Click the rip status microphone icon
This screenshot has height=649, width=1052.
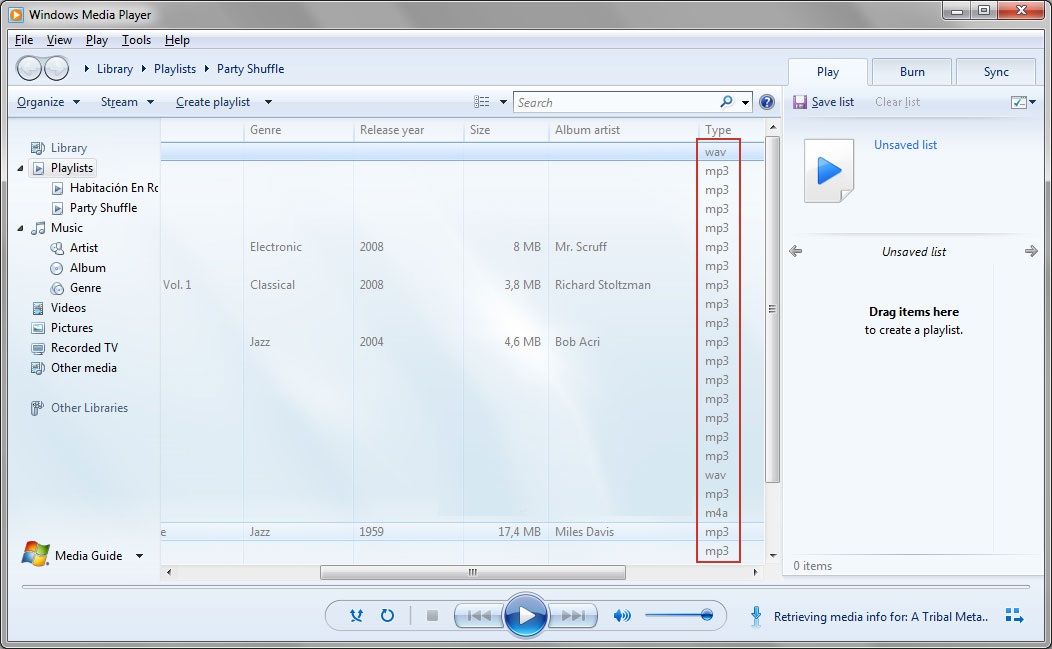tap(756, 616)
